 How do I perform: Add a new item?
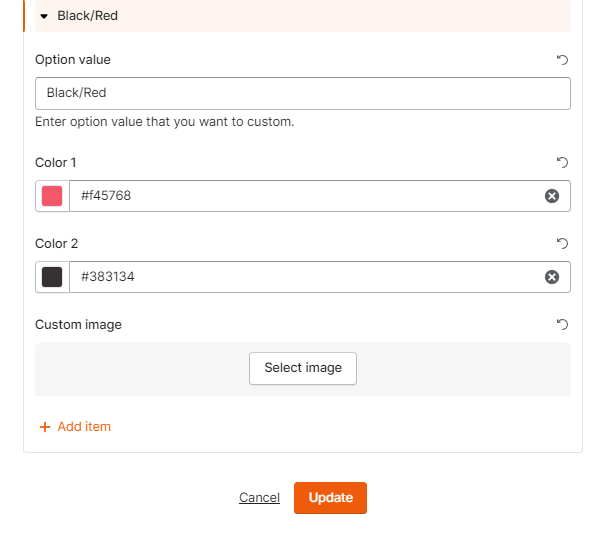point(75,427)
